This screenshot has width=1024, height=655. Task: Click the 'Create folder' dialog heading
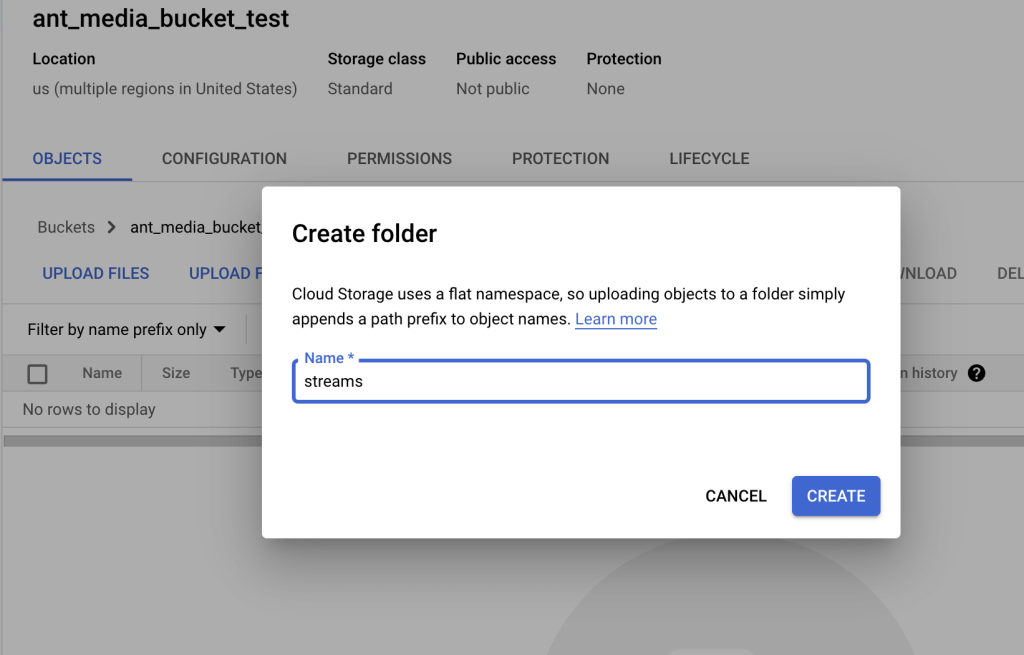pyautogui.click(x=364, y=234)
